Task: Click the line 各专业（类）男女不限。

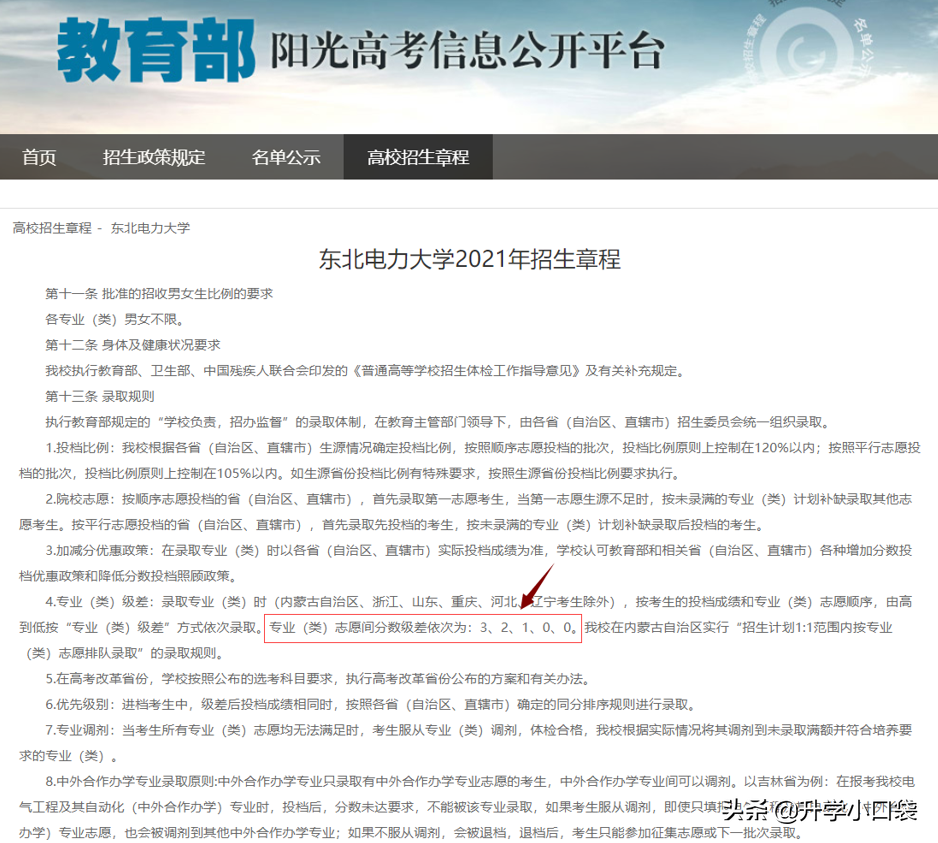Action: pos(114,319)
